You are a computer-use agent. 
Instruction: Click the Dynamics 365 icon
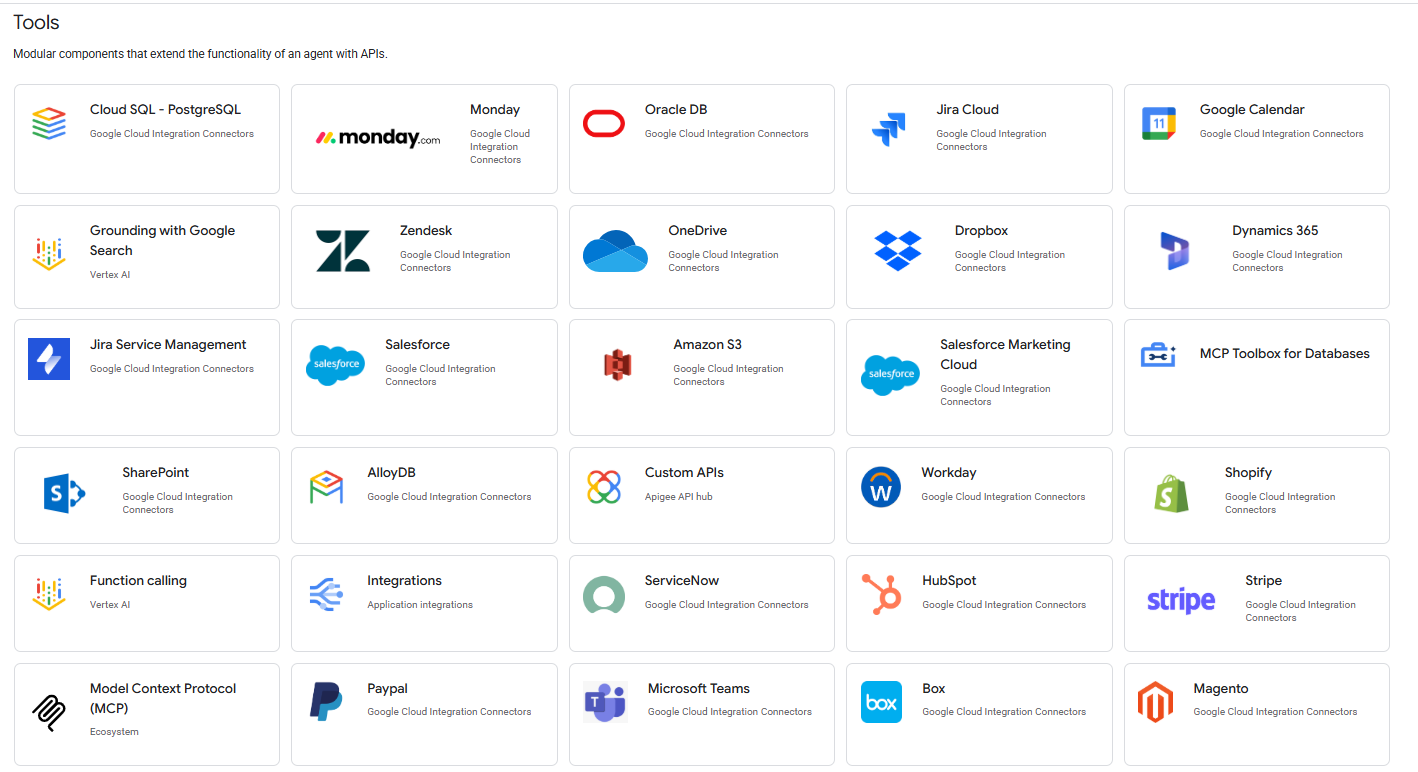[1174, 251]
